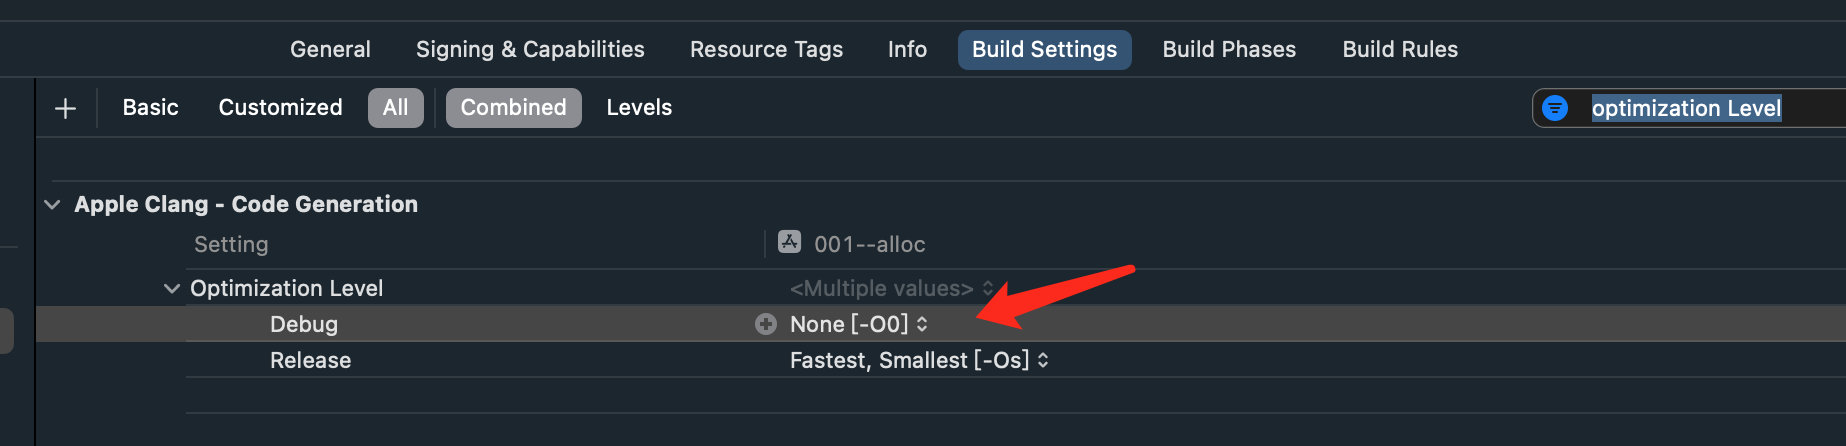Switch to Signing & Capabilities tab
1846x446 pixels.
tap(530, 50)
